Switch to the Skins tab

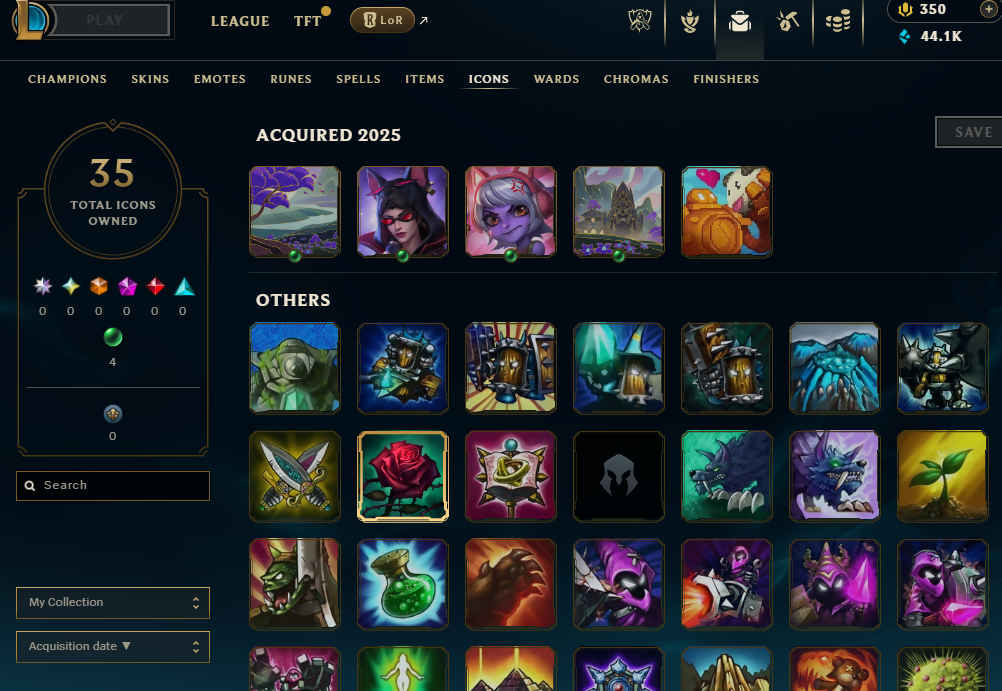pos(150,79)
